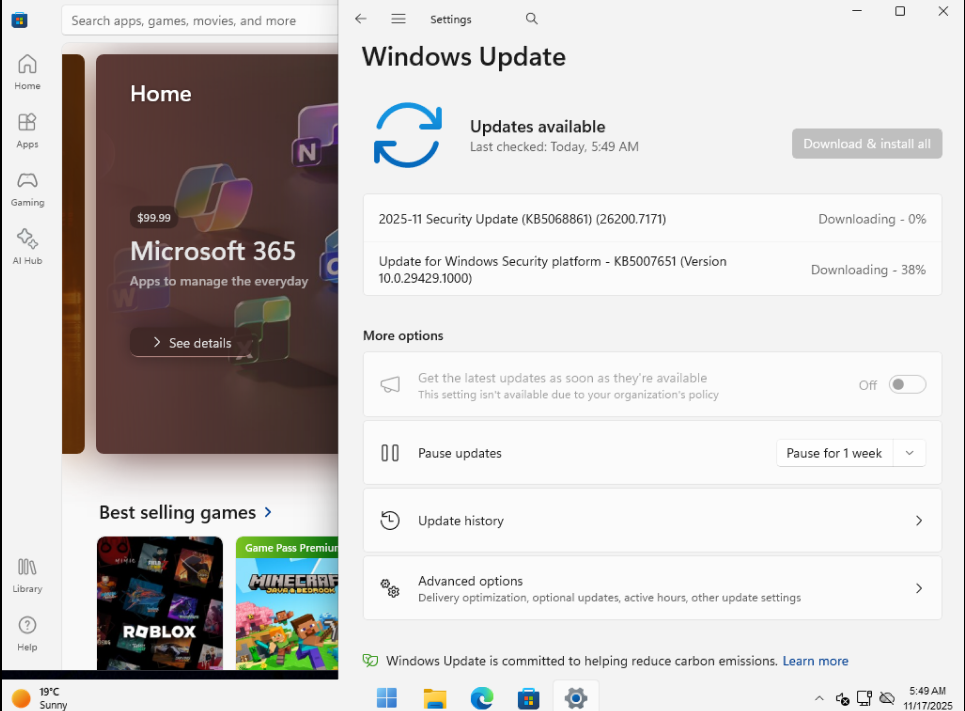The height and width of the screenshot is (711, 965).
Task: Click the Settings search magnifier icon
Action: click(532, 19)
